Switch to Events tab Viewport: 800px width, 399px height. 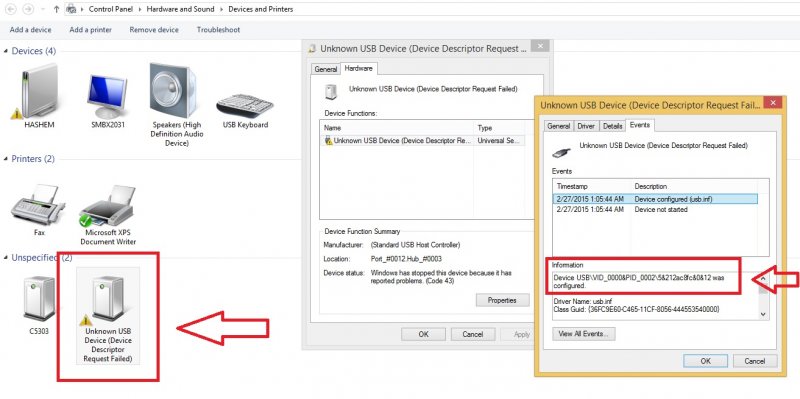(640, 125)
